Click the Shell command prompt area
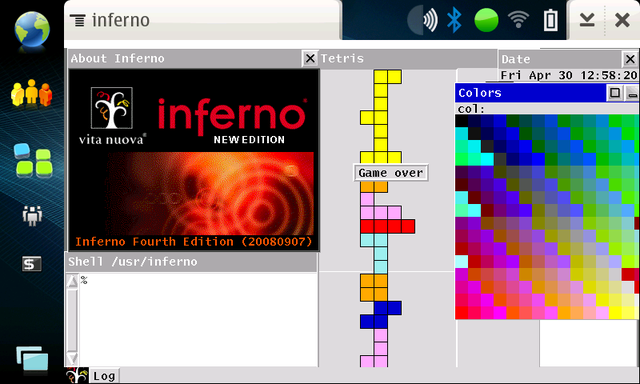The width and height of the screenshot is (640, 384). 198,320
